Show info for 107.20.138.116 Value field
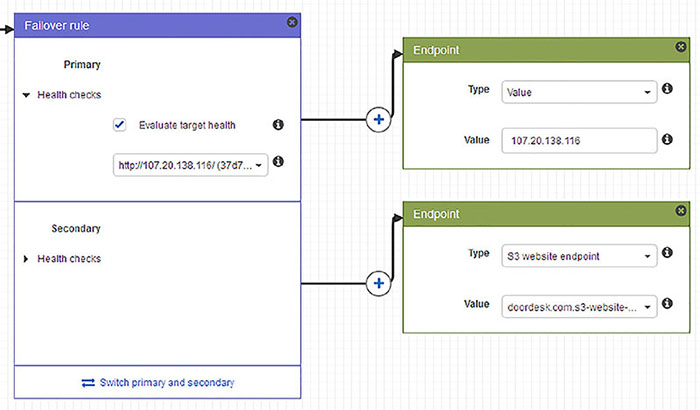This screenshot has height=410, width=700. pyautogui.click(x=667, y=141)
